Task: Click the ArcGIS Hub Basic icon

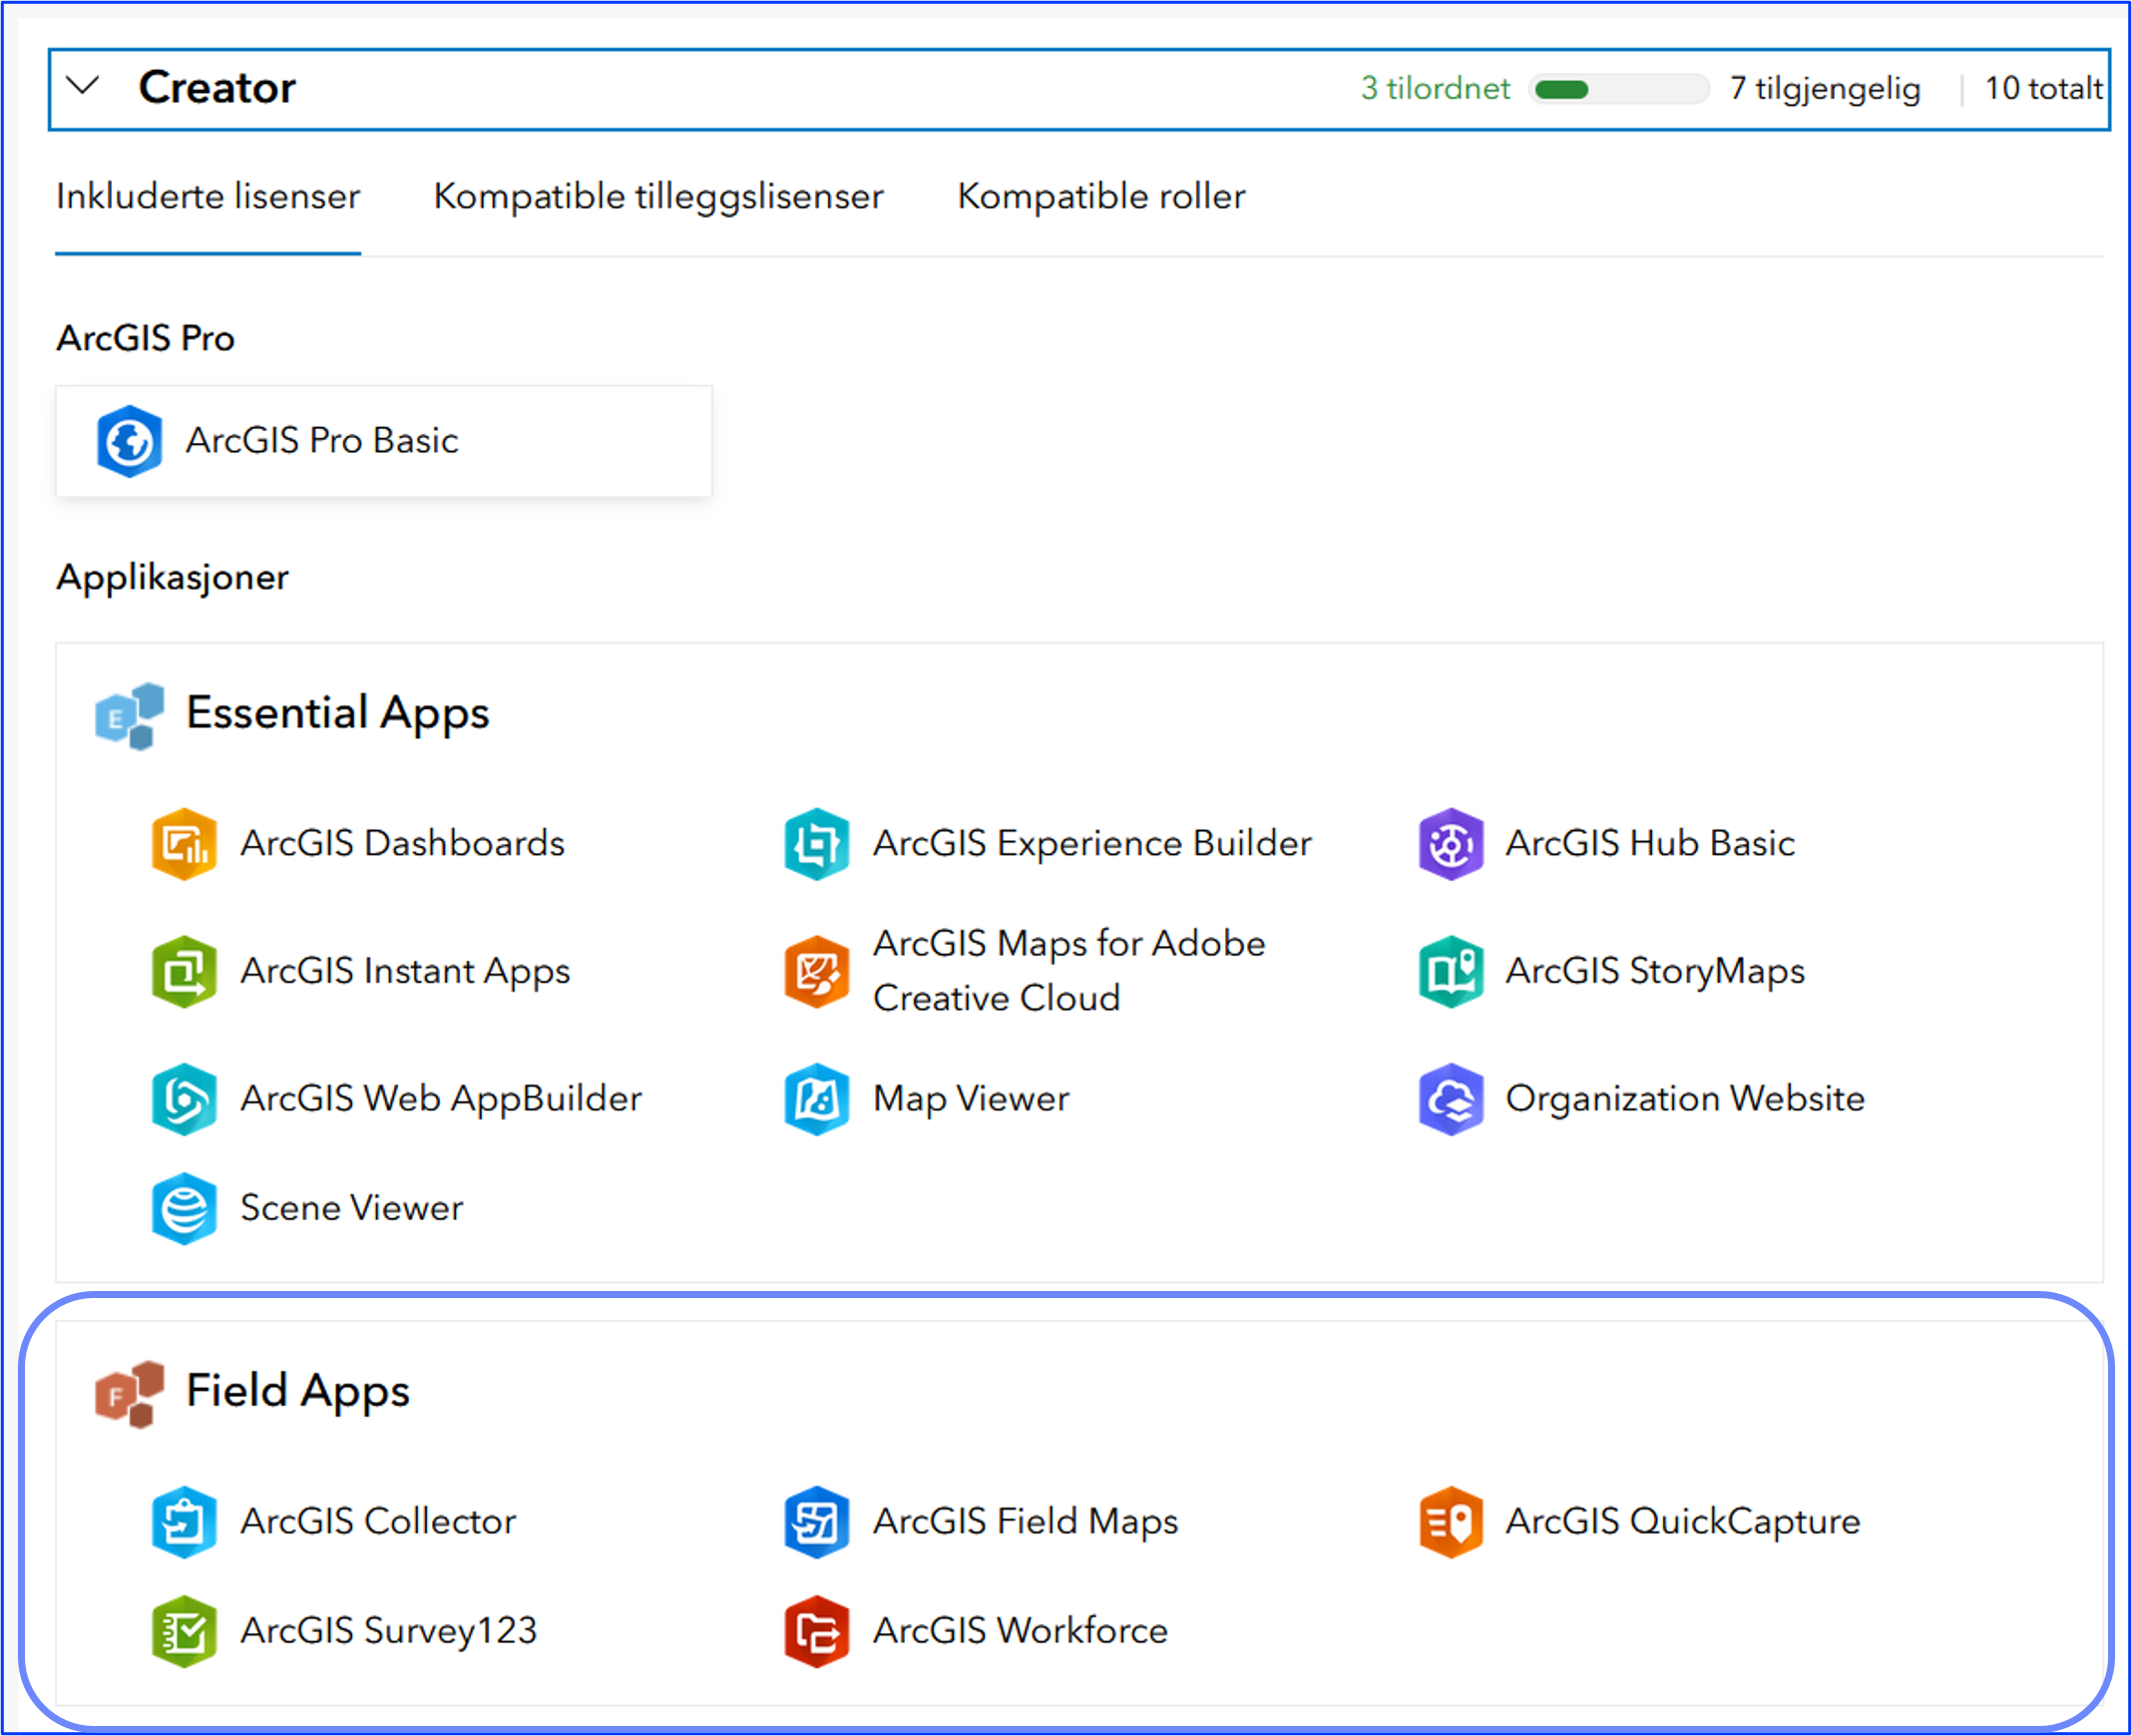Action: click(x=1450, y=844)
